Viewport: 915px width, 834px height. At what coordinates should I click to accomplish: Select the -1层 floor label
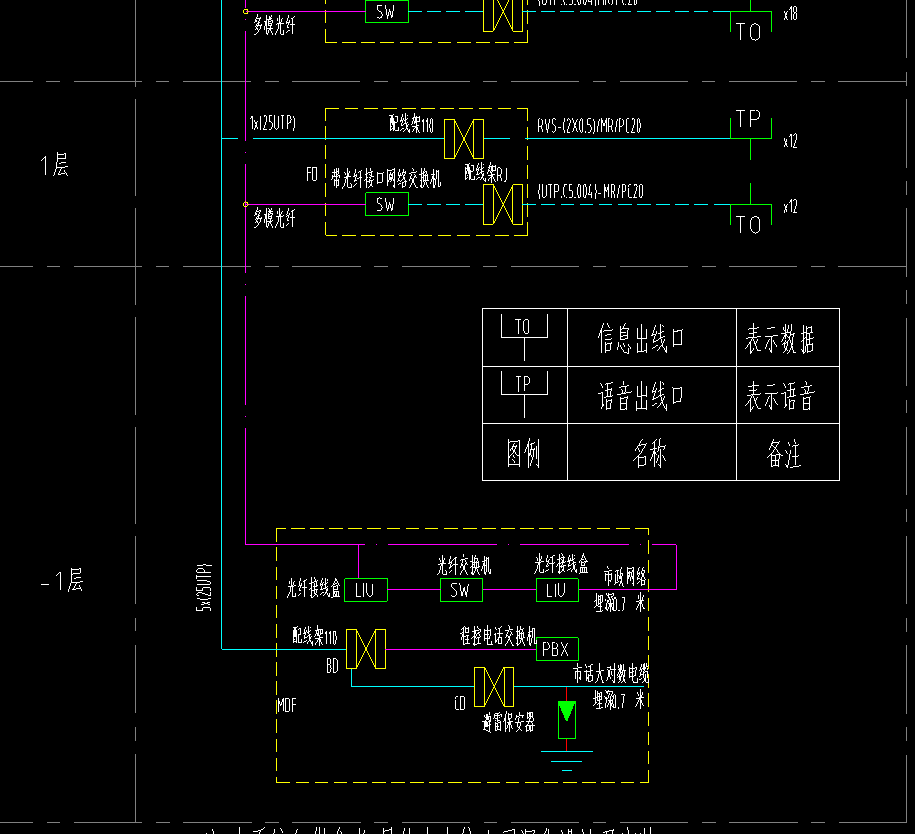pos(62,580)
